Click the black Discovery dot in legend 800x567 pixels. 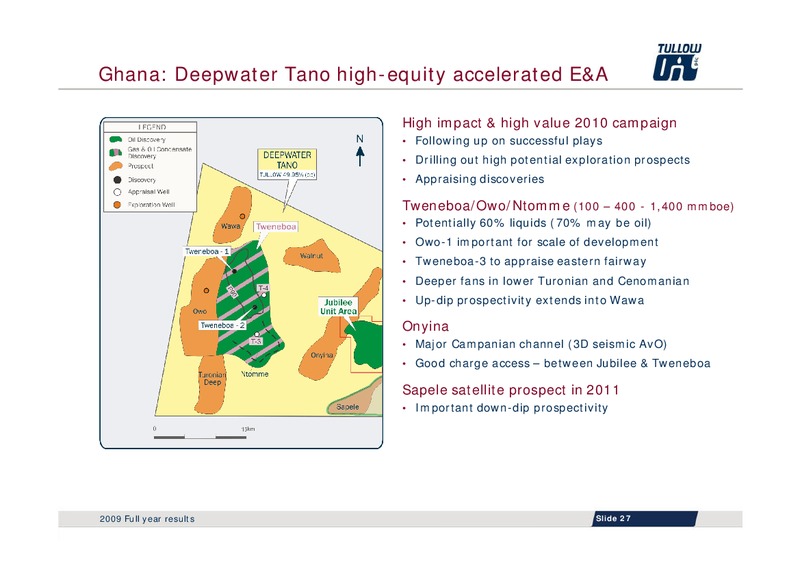click(117, 180)
